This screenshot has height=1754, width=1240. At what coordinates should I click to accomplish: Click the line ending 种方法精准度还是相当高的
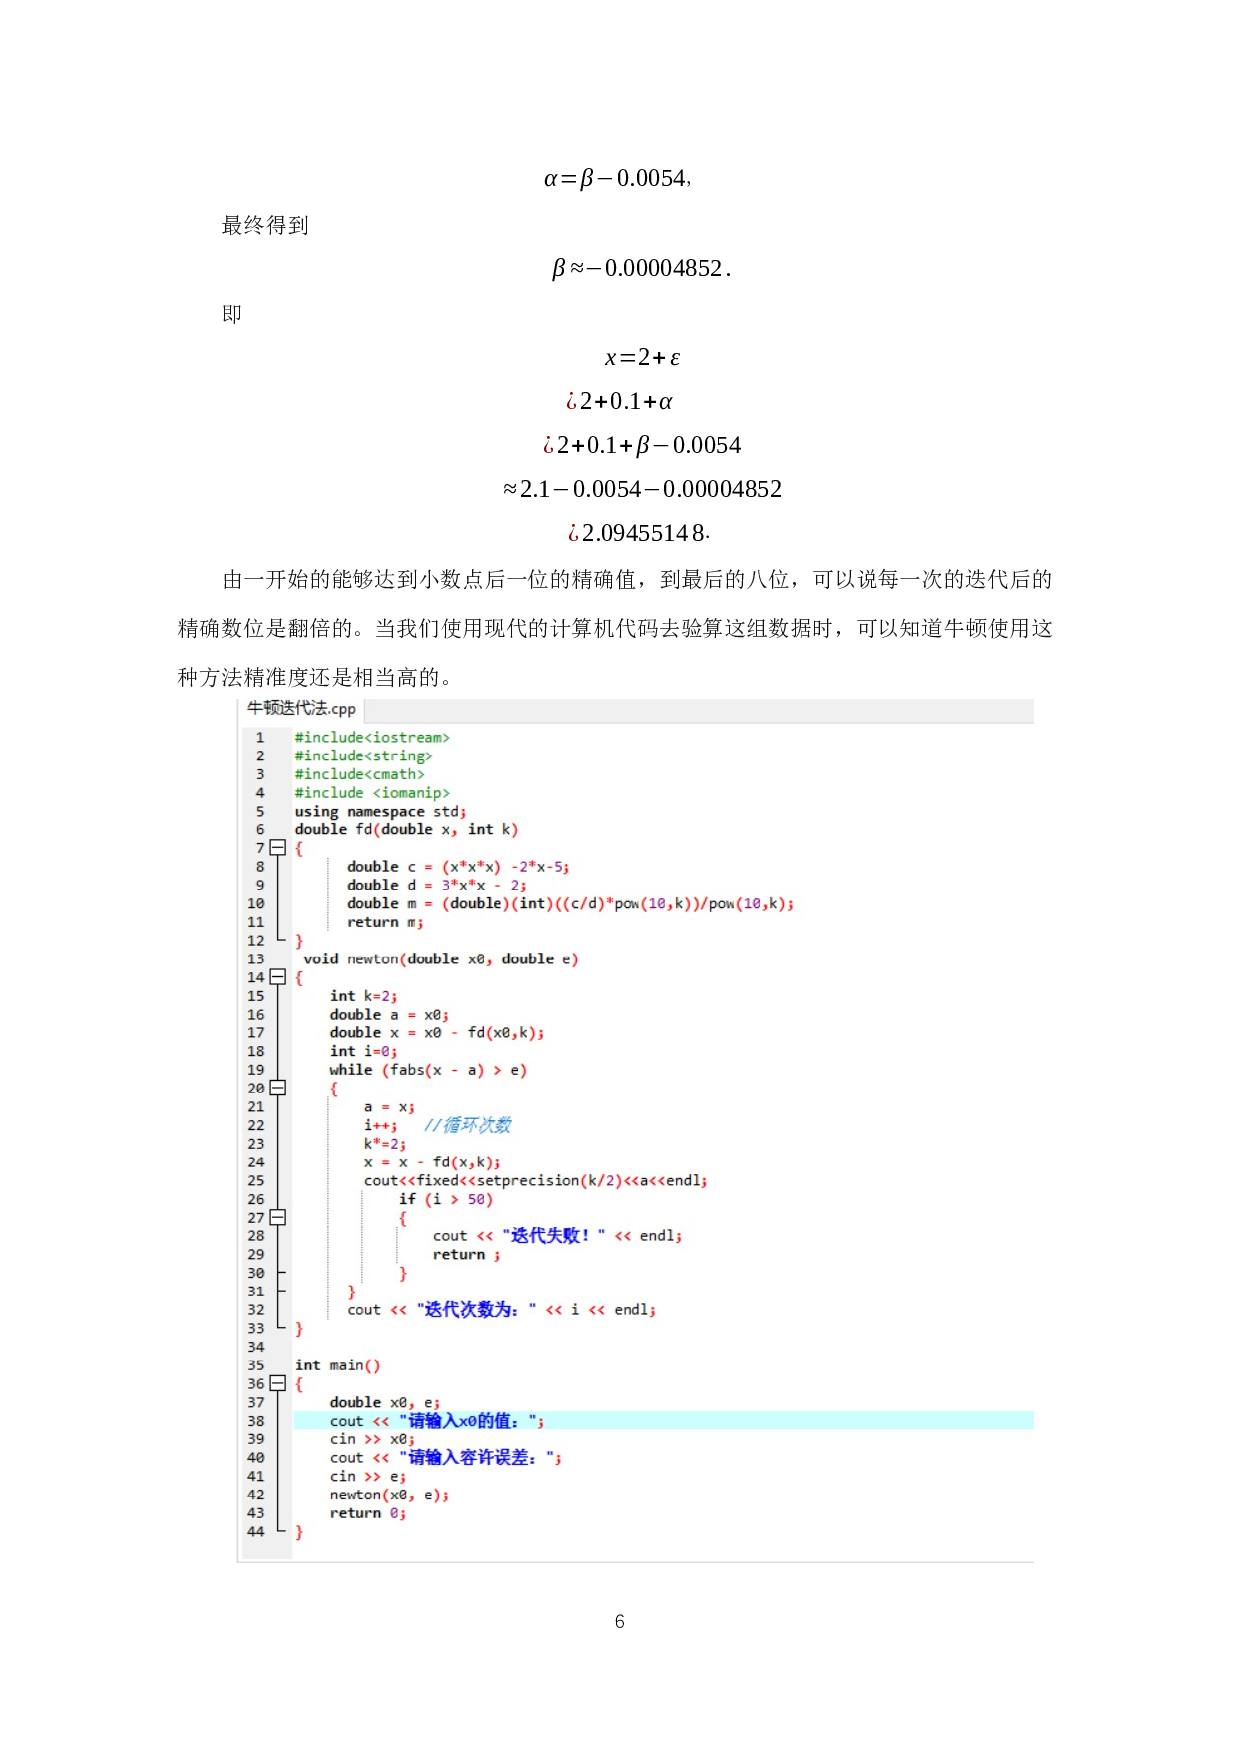click(319, 678)
